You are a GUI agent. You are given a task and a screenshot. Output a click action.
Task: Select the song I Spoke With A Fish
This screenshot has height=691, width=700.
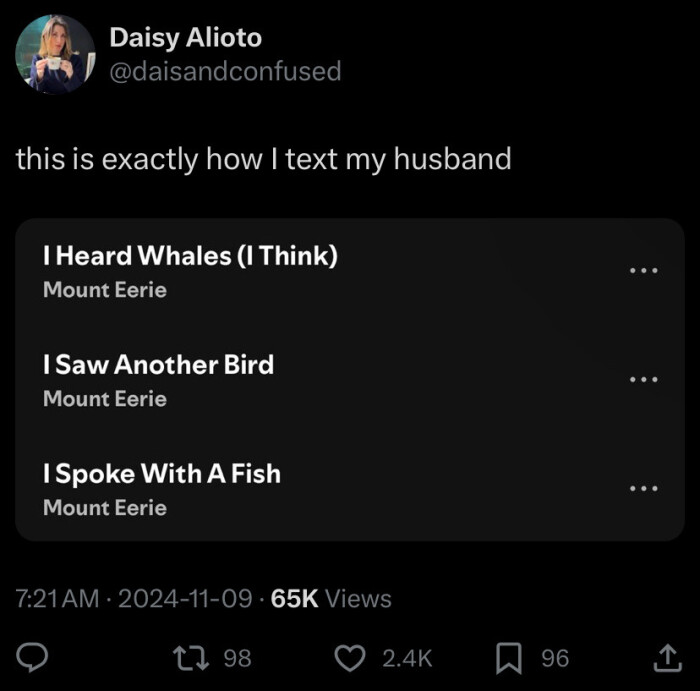click(162, 473)
